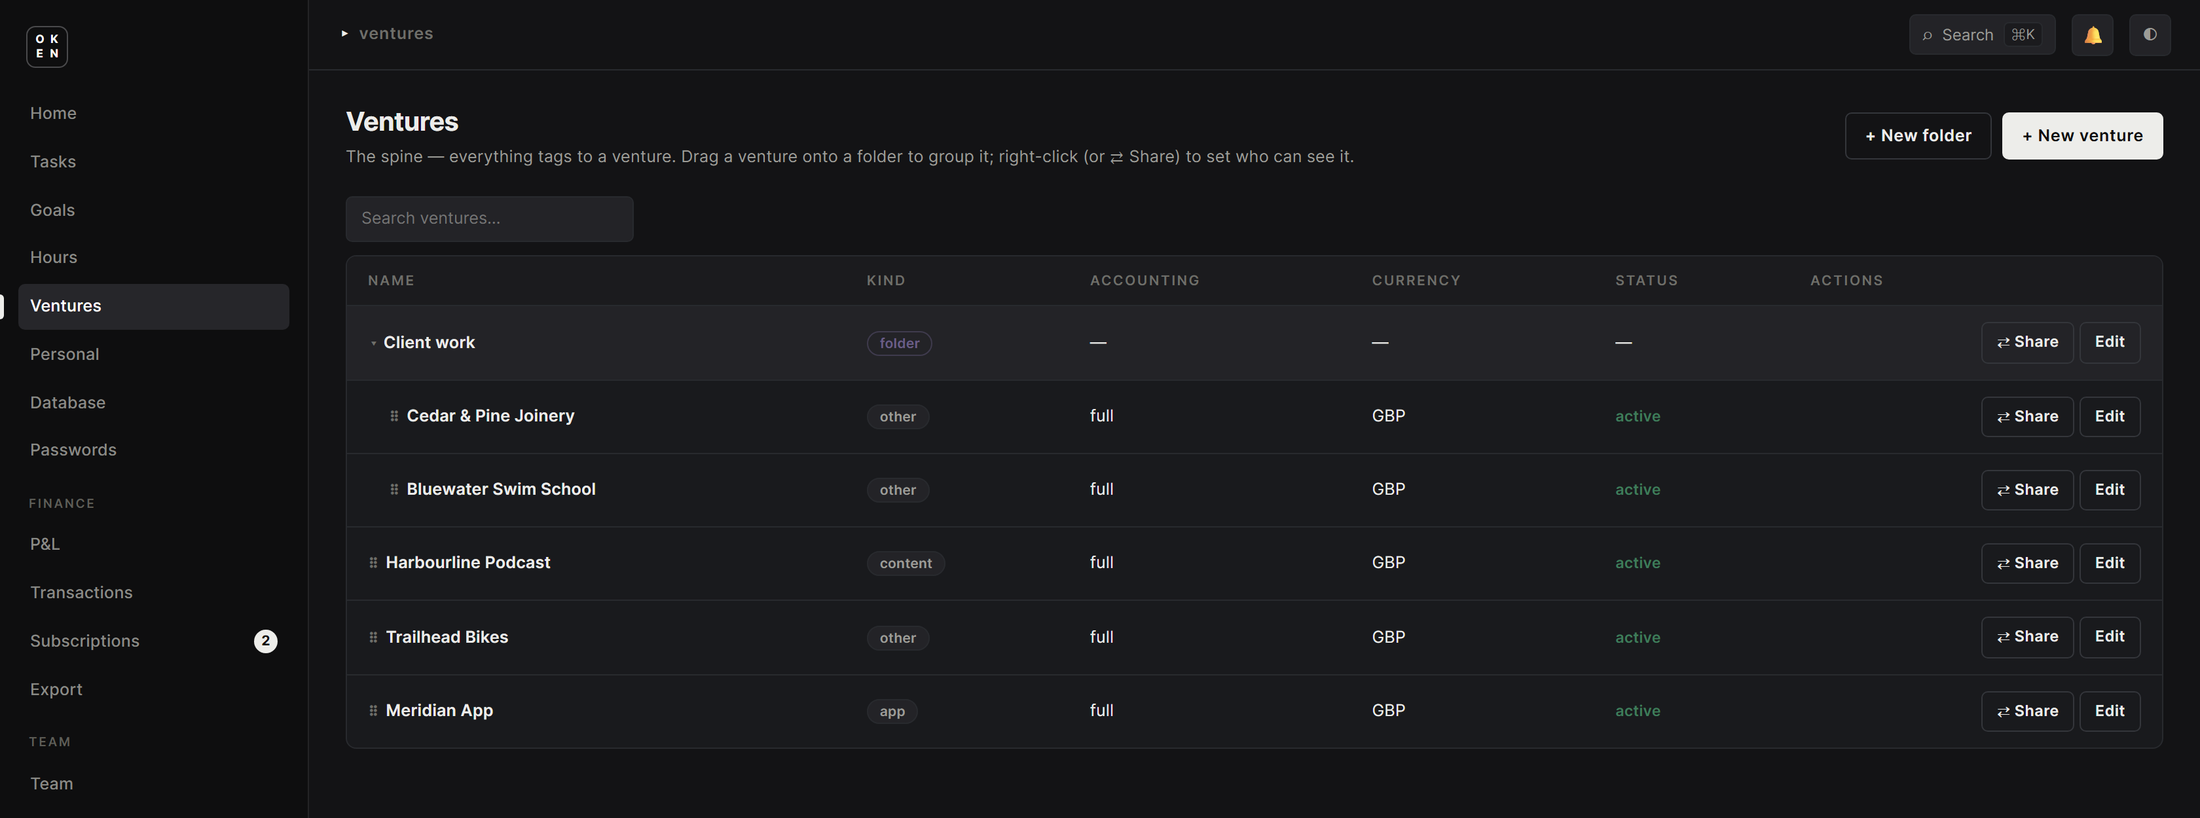
Task: Click the Bluewater Swim School name
Action: point(501,489)
